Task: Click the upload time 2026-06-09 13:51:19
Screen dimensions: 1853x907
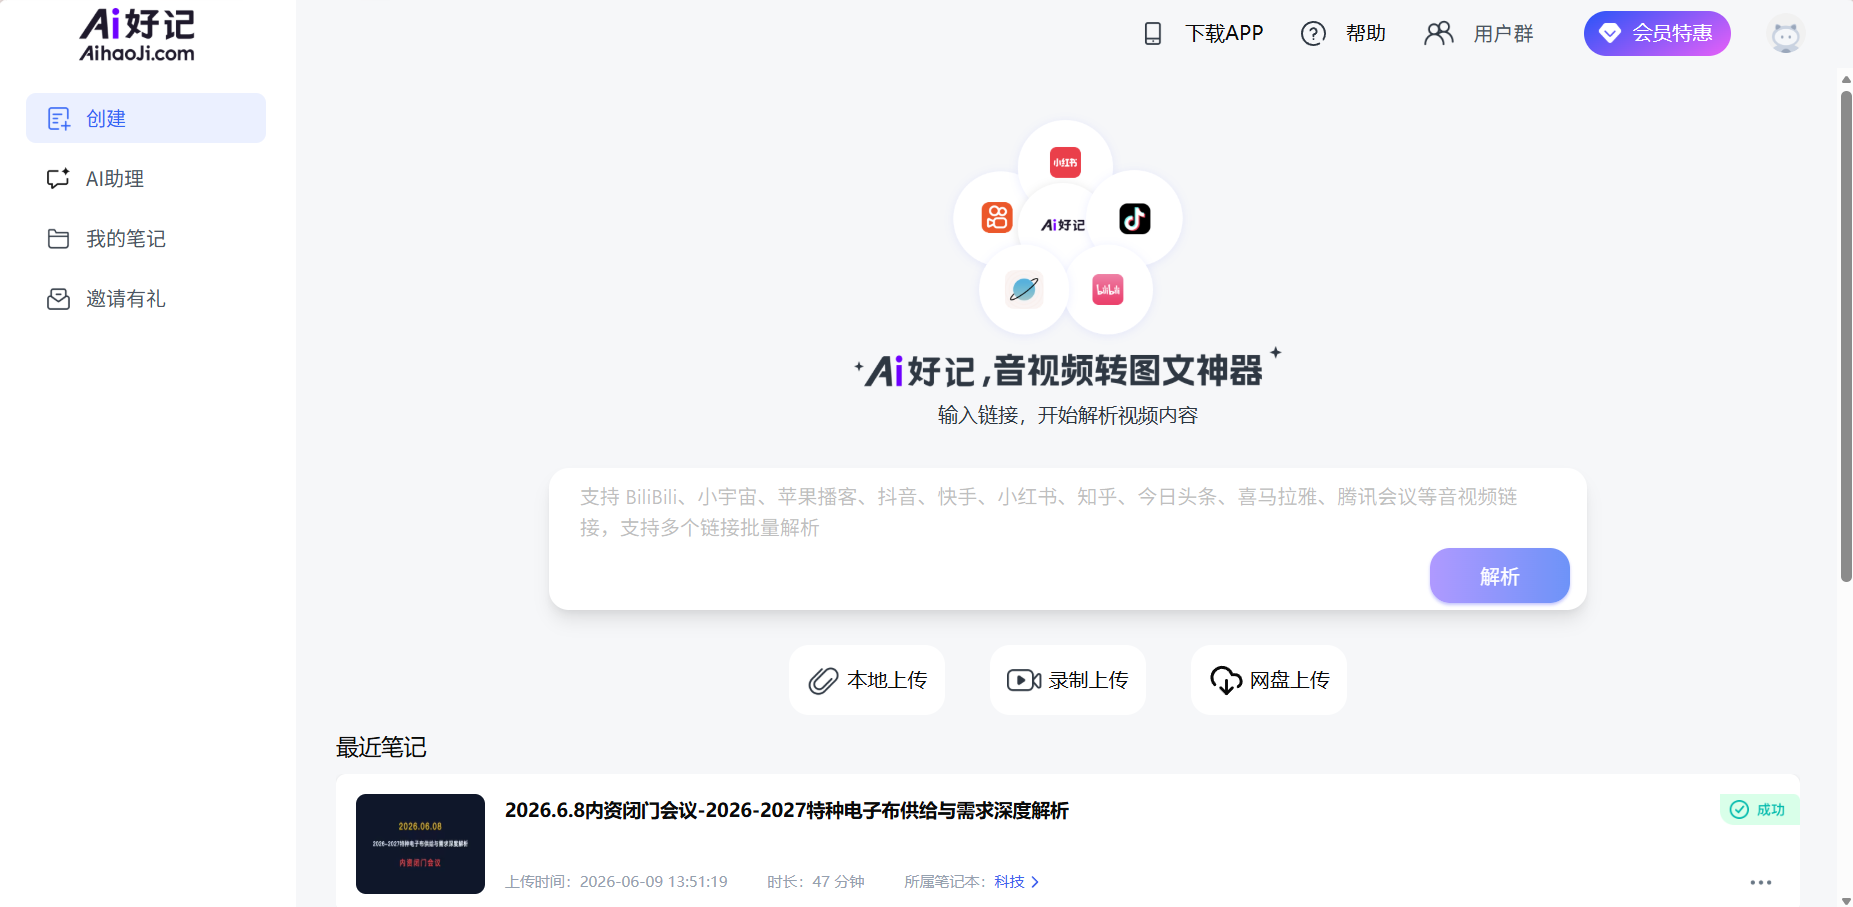Action: coord(654,882)
